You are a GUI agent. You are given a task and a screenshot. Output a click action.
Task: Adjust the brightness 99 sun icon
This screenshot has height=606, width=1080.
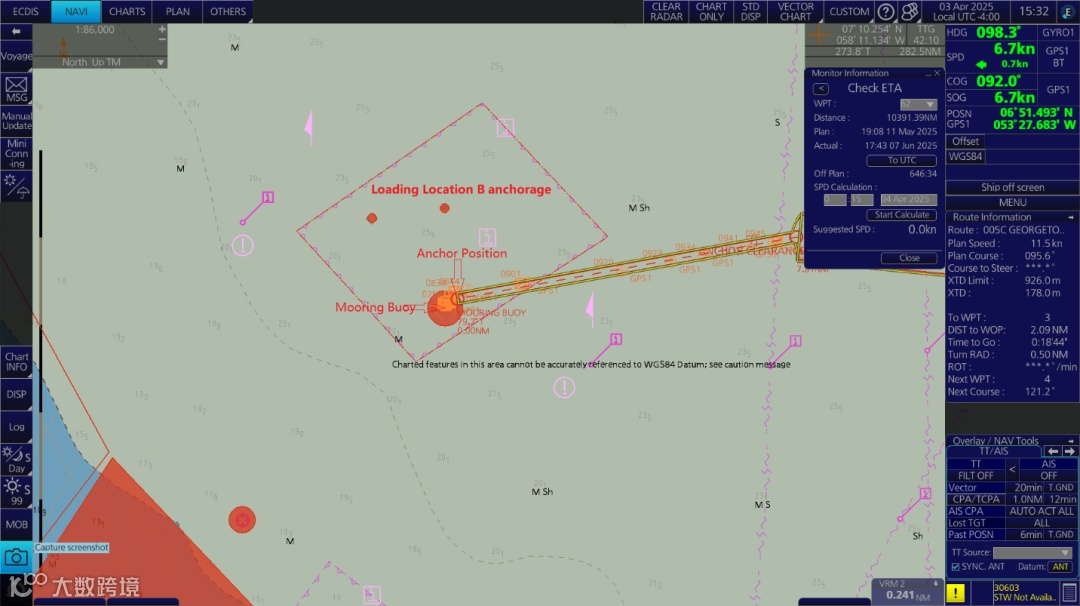tap(16, 492)
